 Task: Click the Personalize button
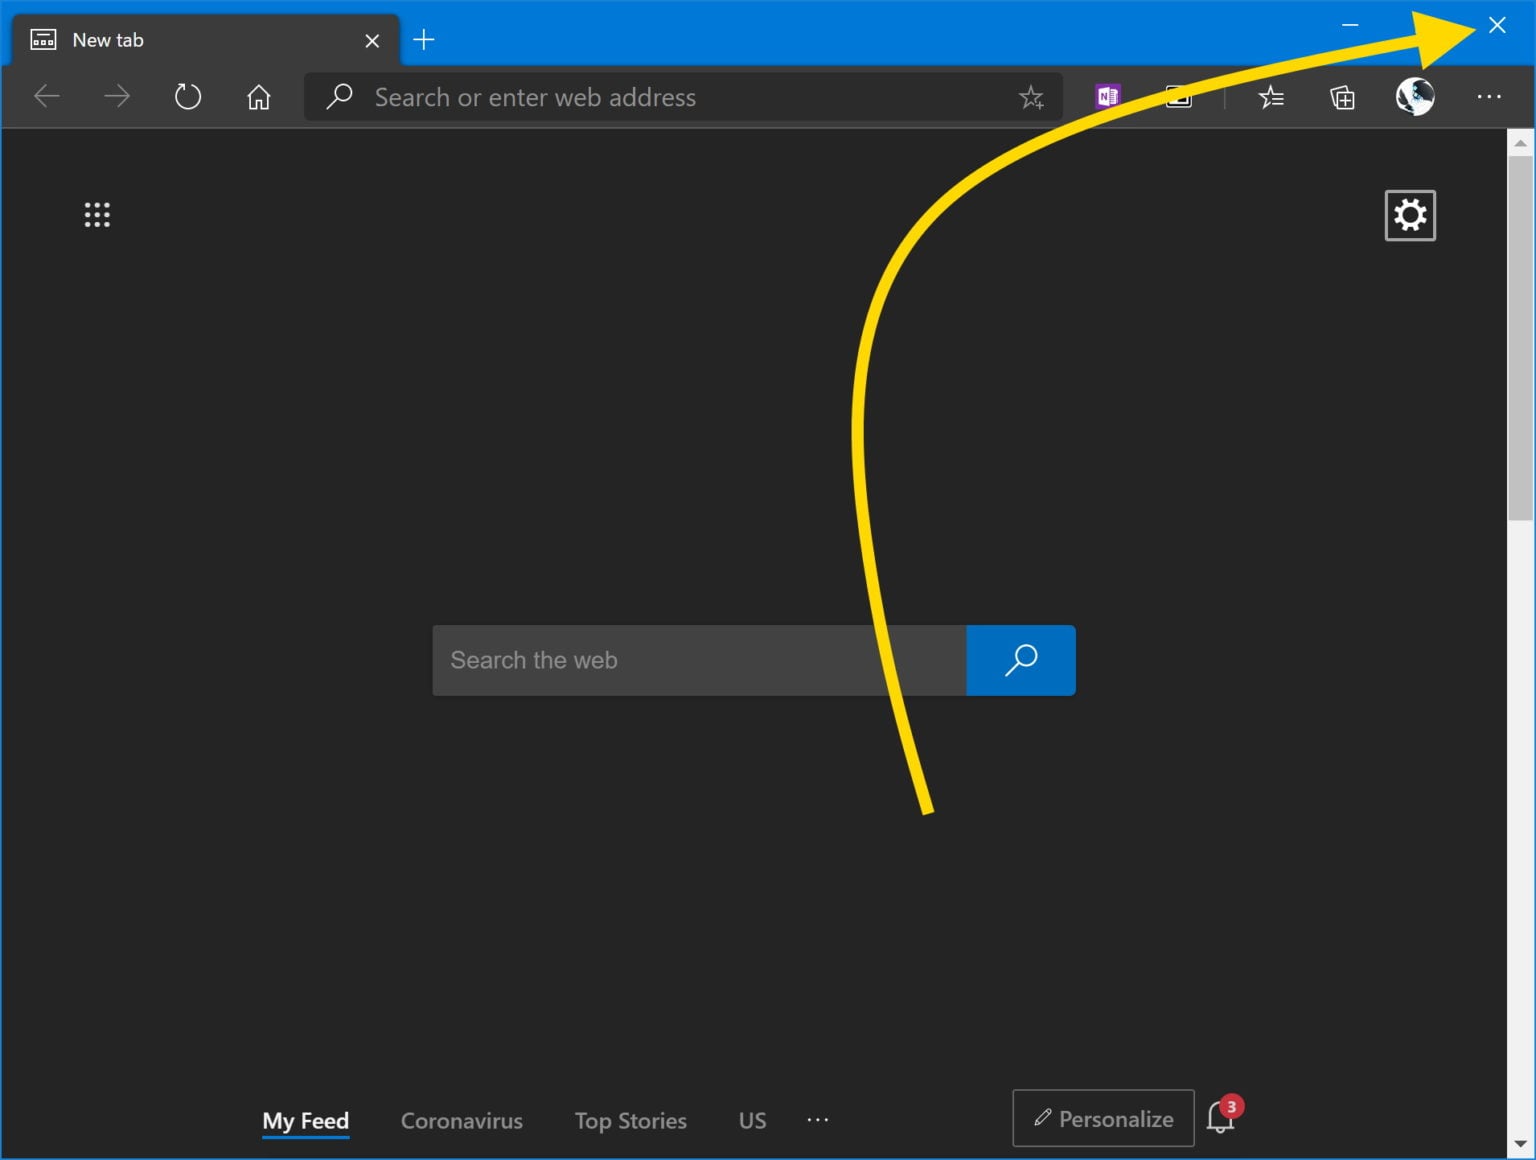[x=1102, y=1118]
